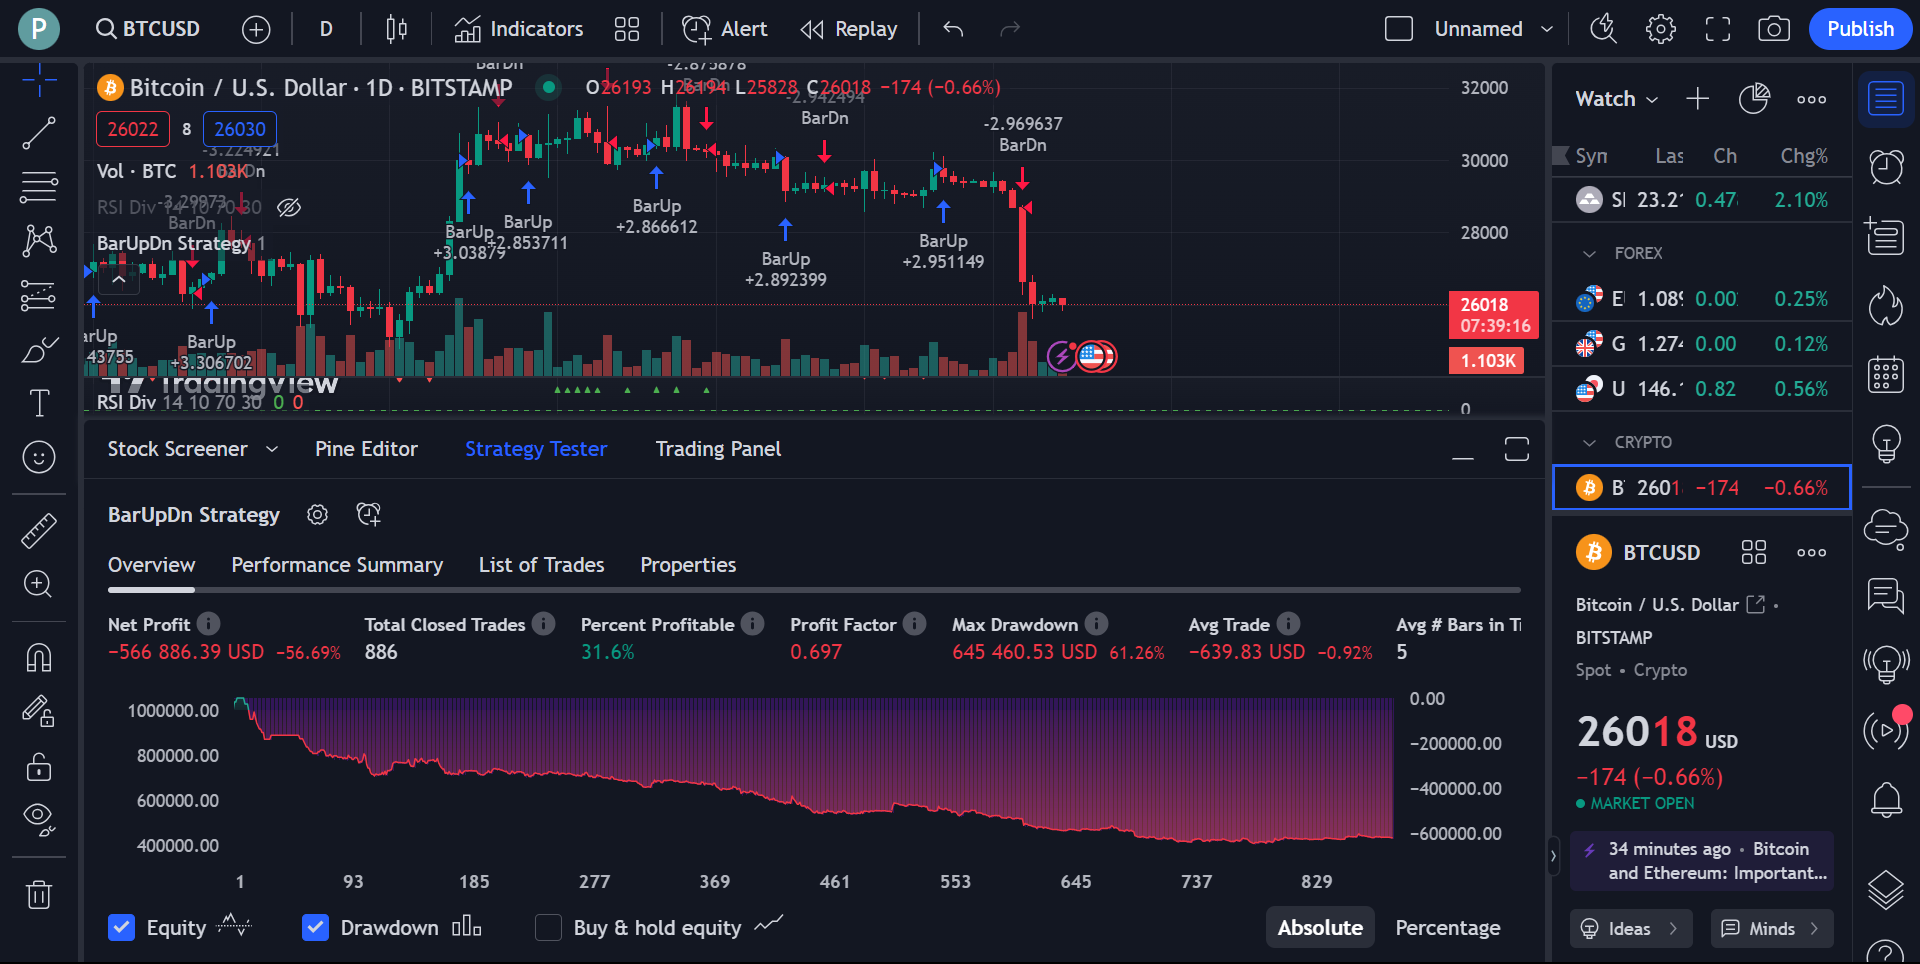Select the emoji drawing tool
The height and width of the screenshot is (964, 1920).
[x=39, y=457]
